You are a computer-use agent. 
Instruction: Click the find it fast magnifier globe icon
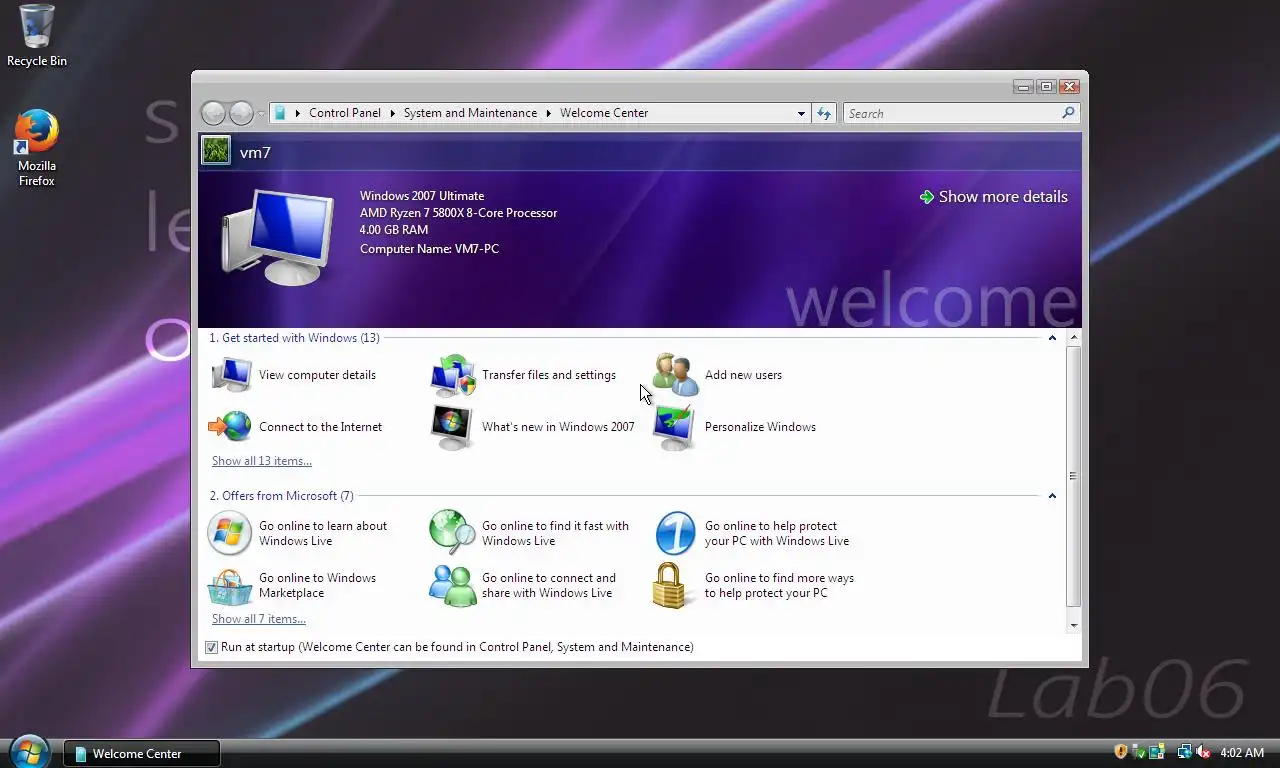[453, 533]
